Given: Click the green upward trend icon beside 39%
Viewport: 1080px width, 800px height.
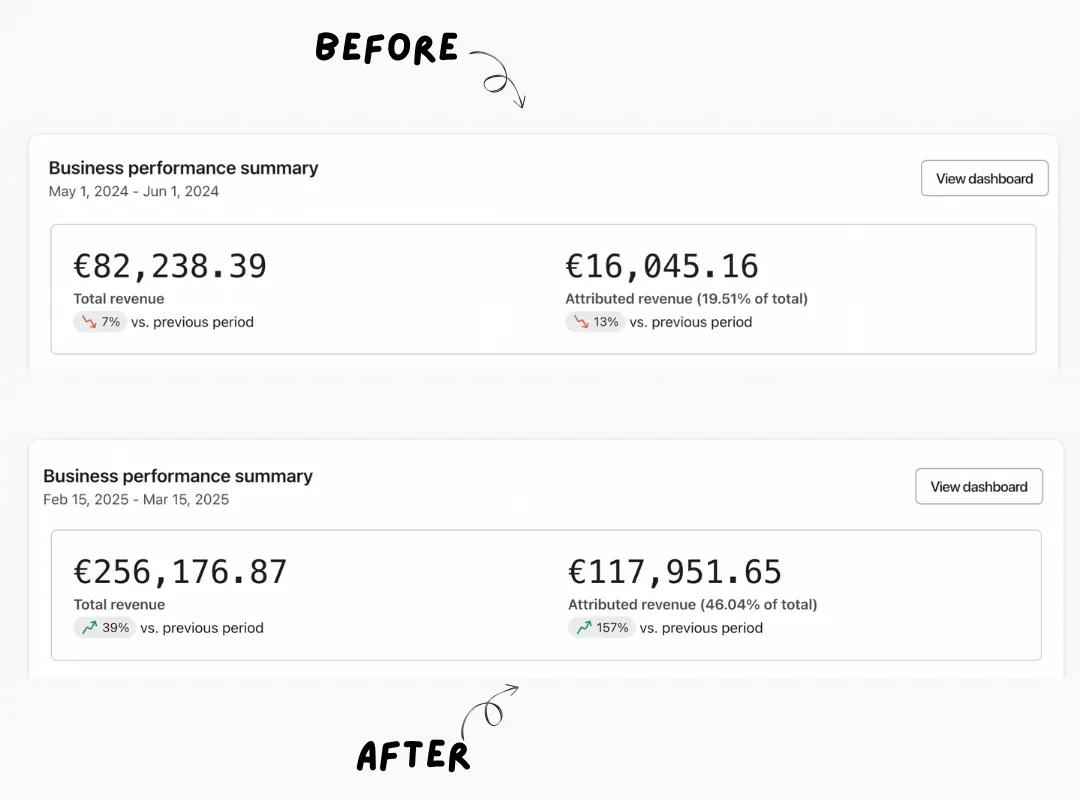Looking at the screenshot, I should (90, 628).
